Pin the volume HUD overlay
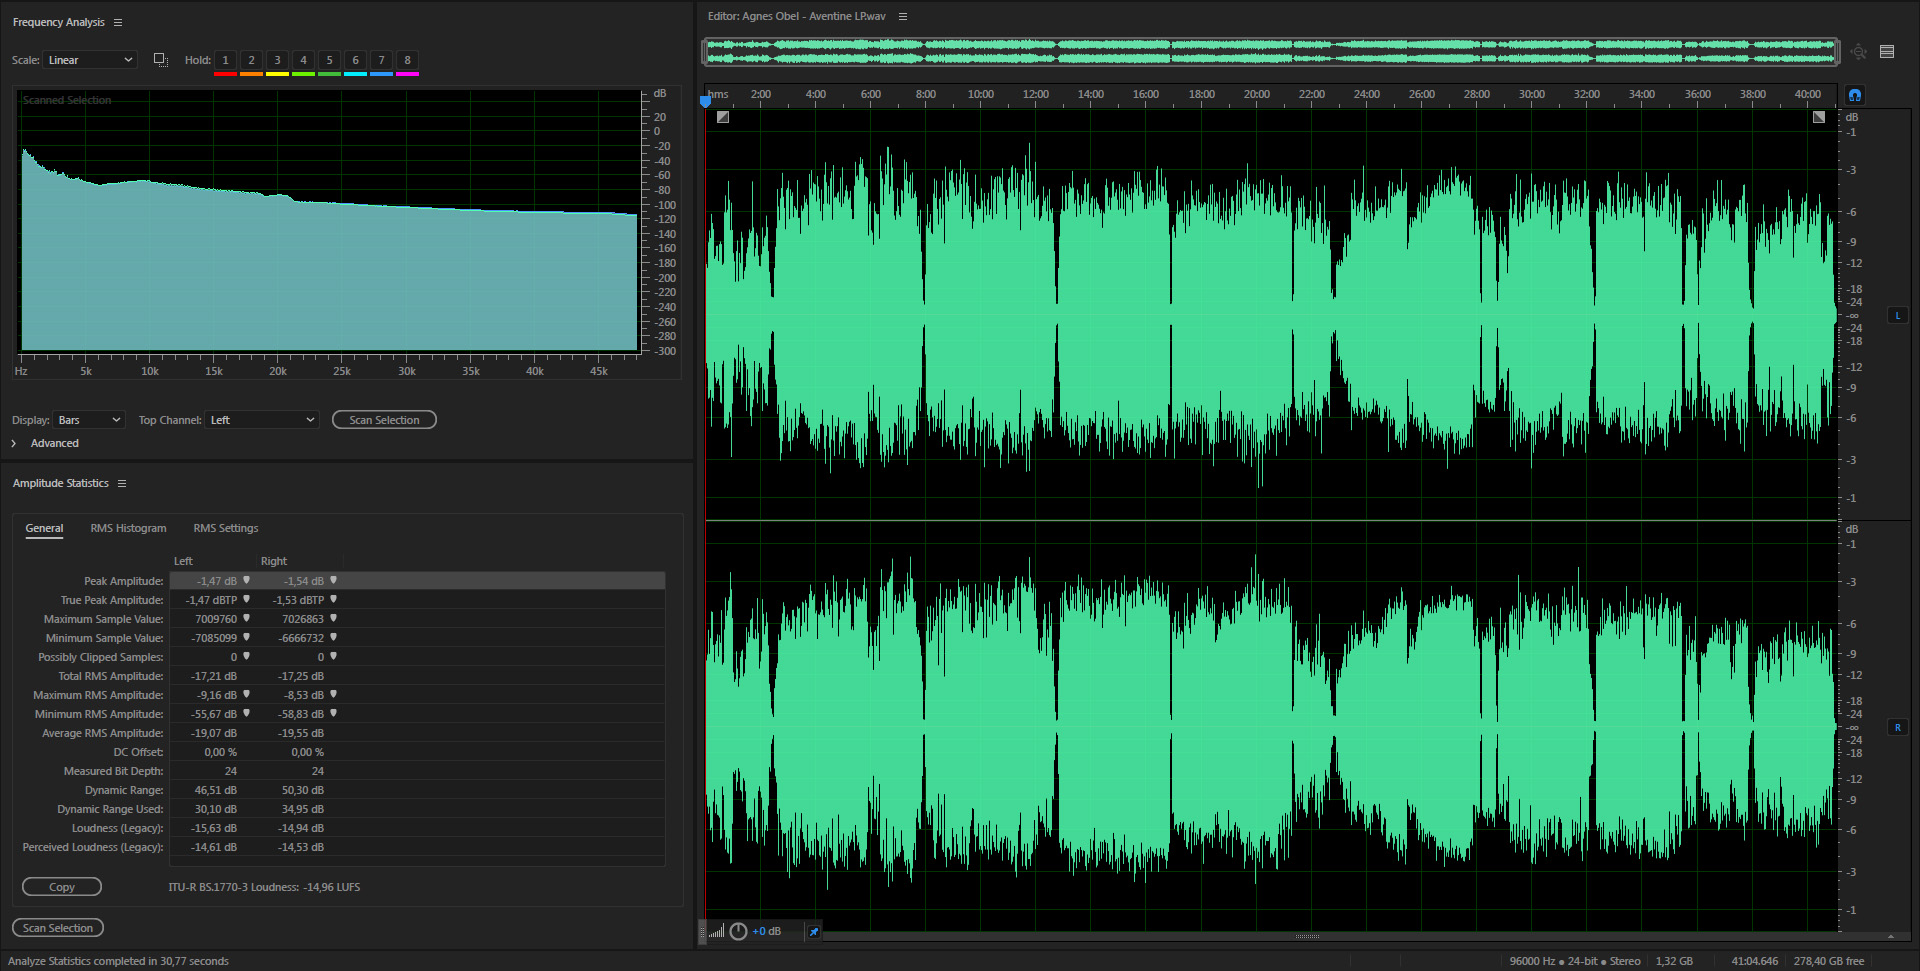1920x971 pixels. pyautogui.click(x=814, y=931)
